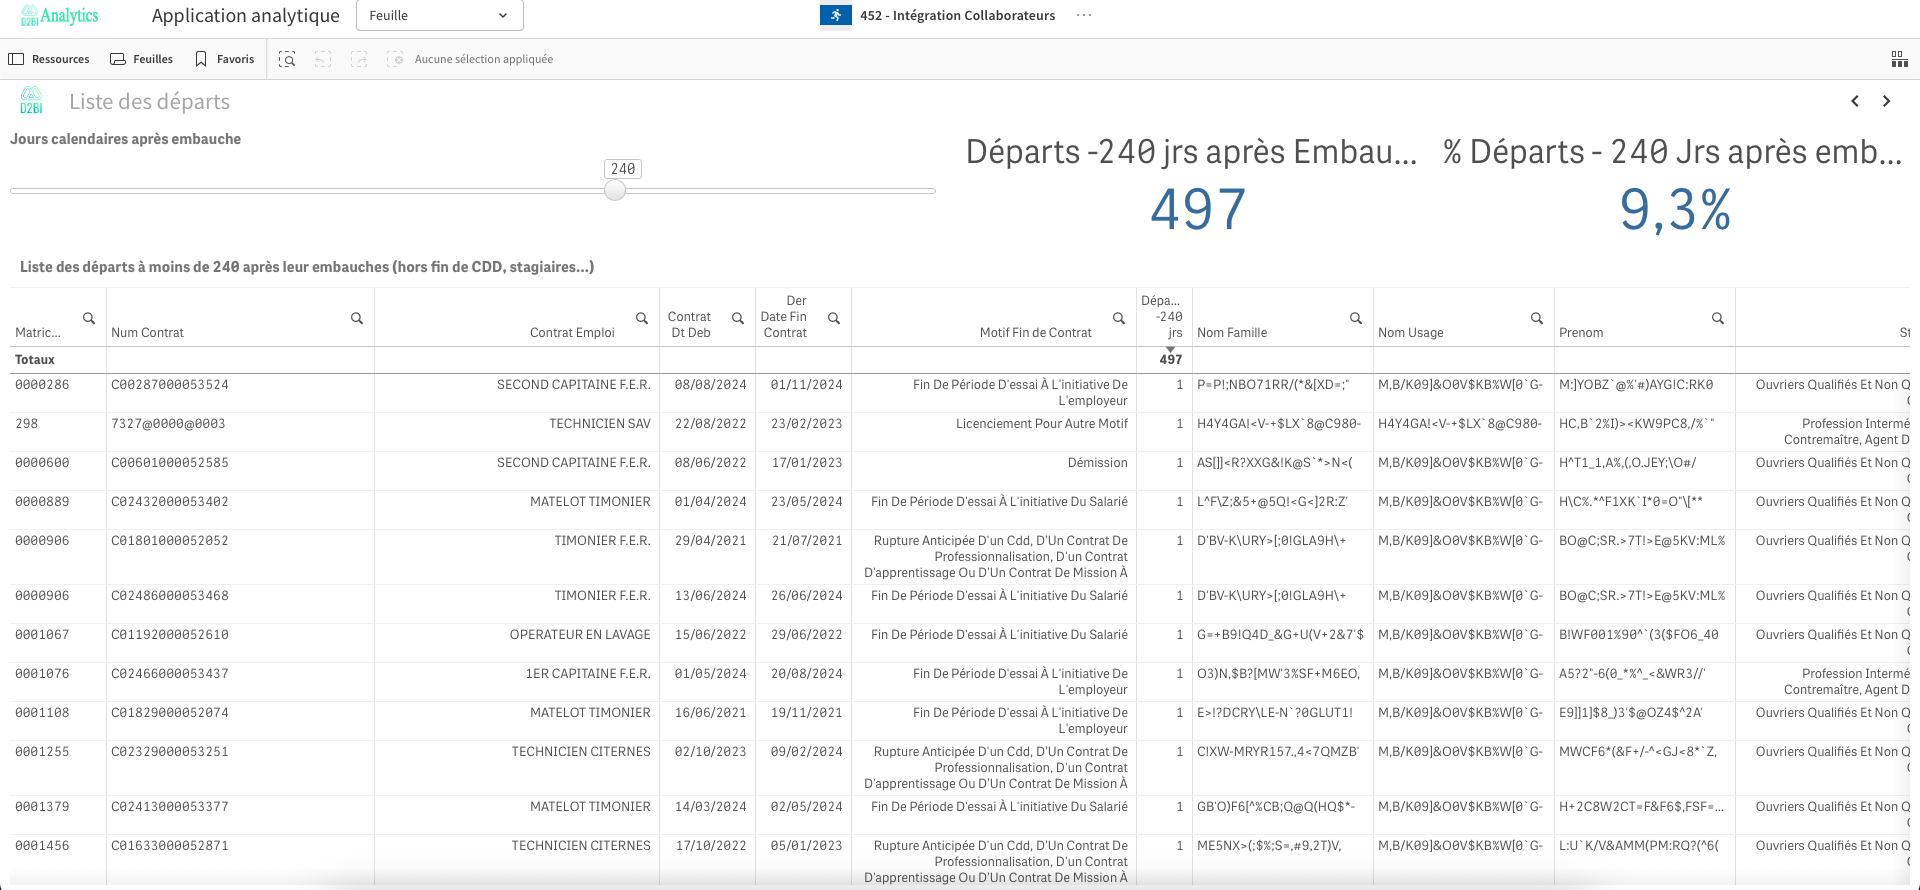Click the step back selection icon
This screenshot has height=890, width=1920.
(323, 60)
